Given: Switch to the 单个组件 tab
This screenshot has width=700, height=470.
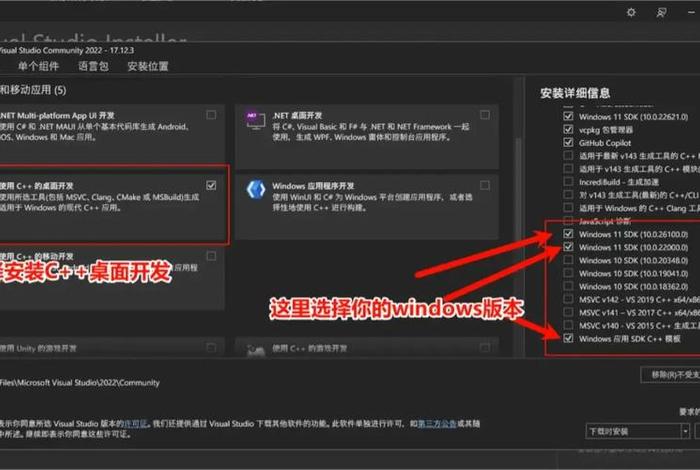Looking at the screenshot, I should pos(38,67).
